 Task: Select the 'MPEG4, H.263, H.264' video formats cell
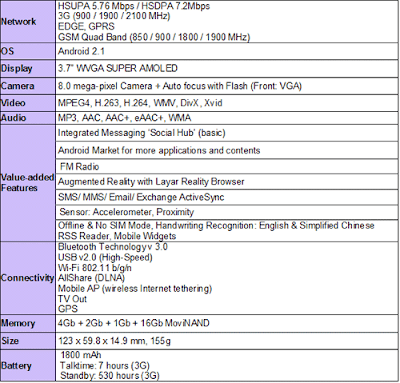click(x=227, y=103)
